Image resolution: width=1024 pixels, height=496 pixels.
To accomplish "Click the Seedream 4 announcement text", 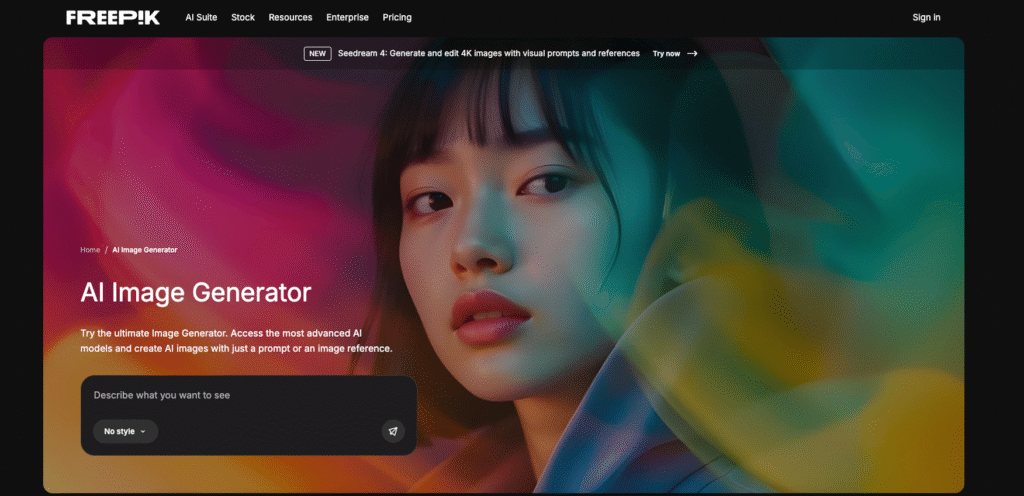I will (489, 54).
